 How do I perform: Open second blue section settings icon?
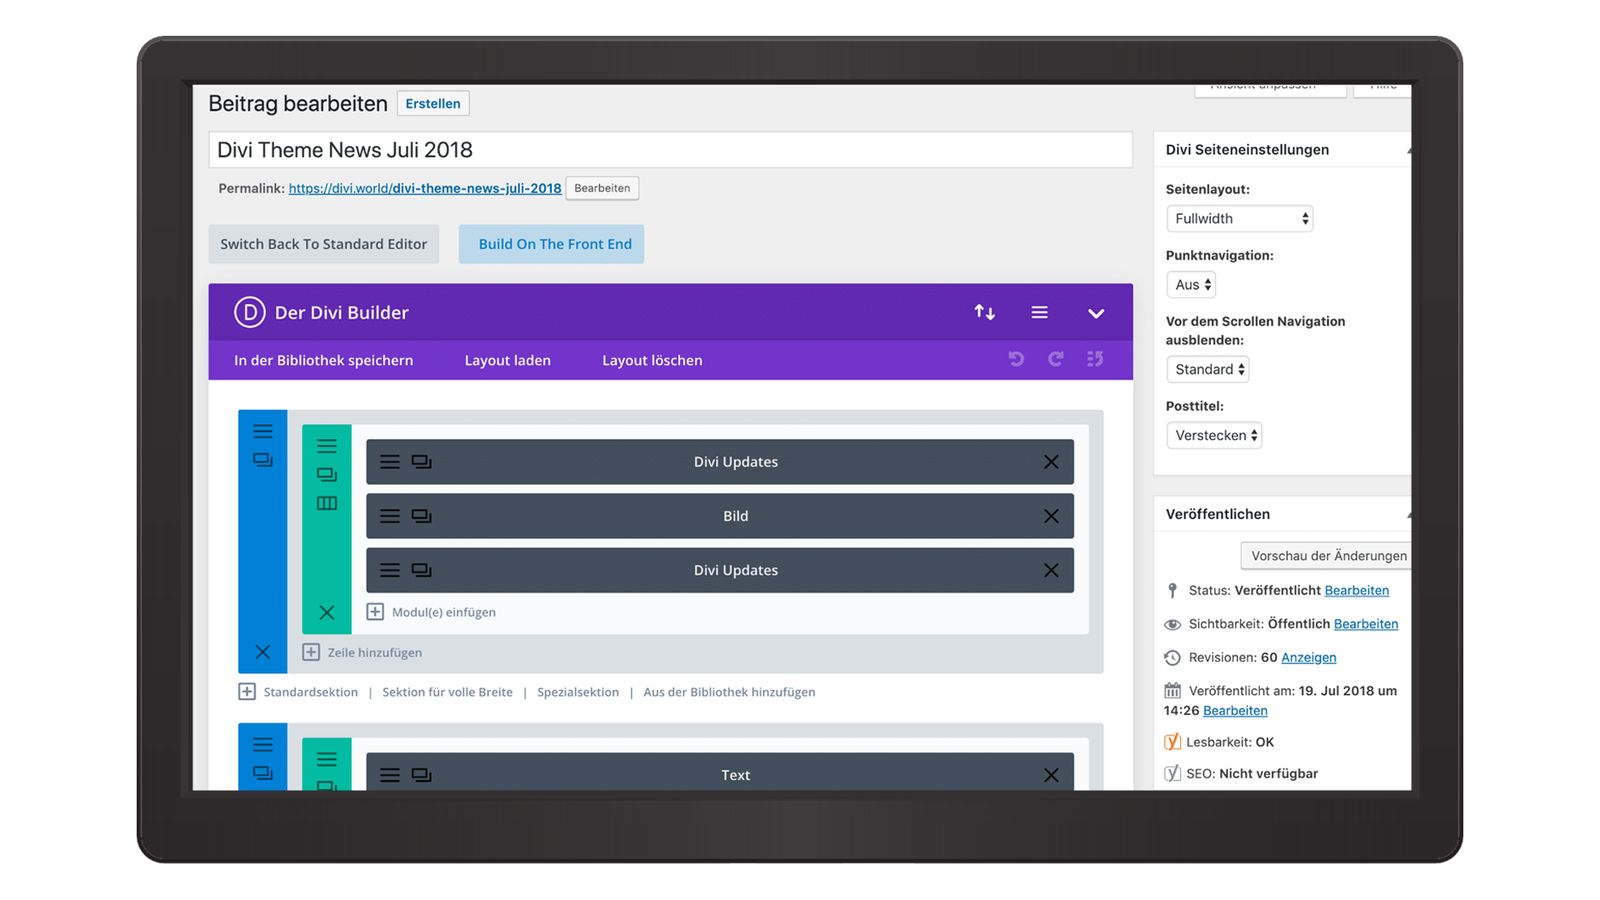(x=263, y=745)
